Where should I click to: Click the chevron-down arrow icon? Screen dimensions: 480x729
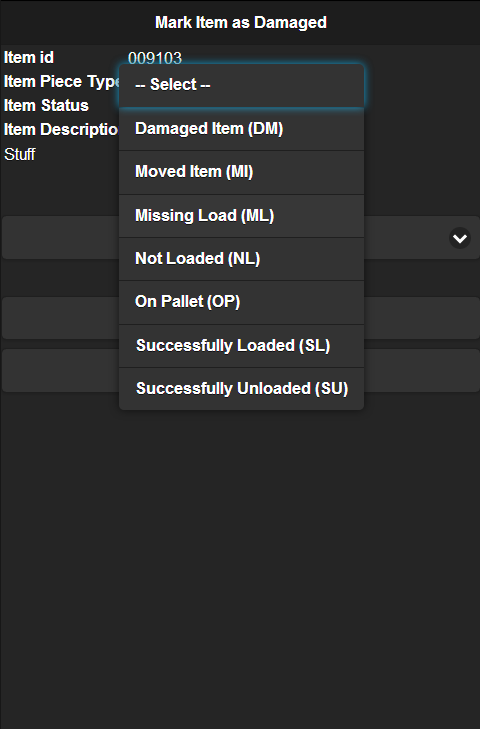(460, 239)
